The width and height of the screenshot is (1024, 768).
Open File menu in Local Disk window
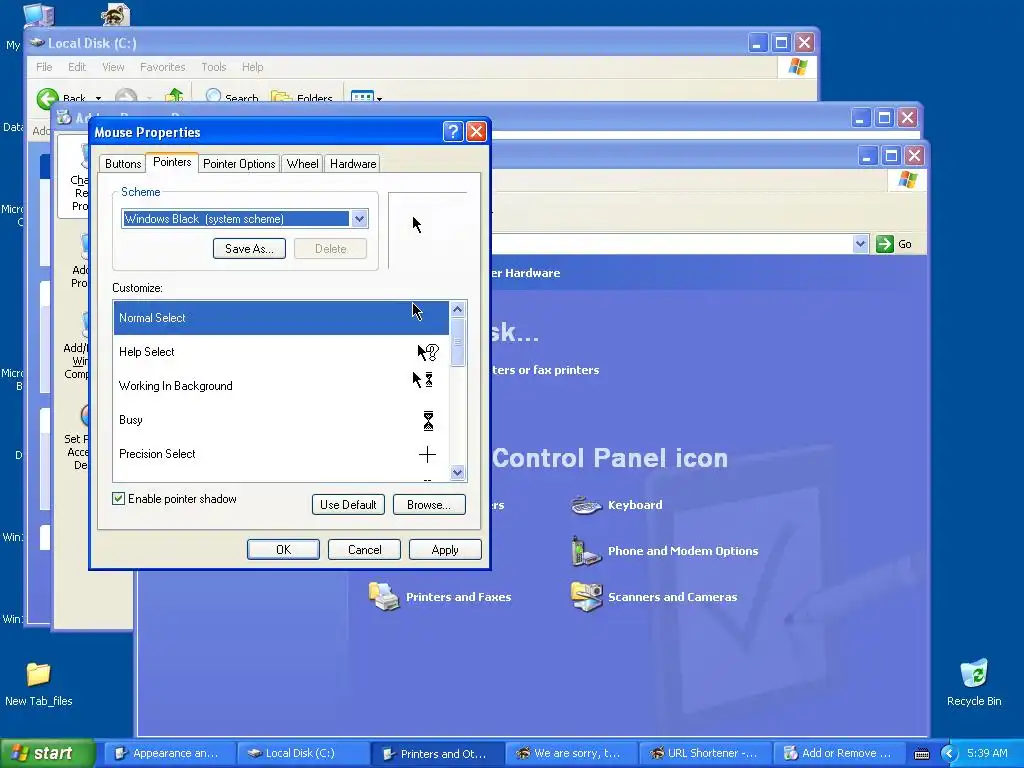pos(44,67)
